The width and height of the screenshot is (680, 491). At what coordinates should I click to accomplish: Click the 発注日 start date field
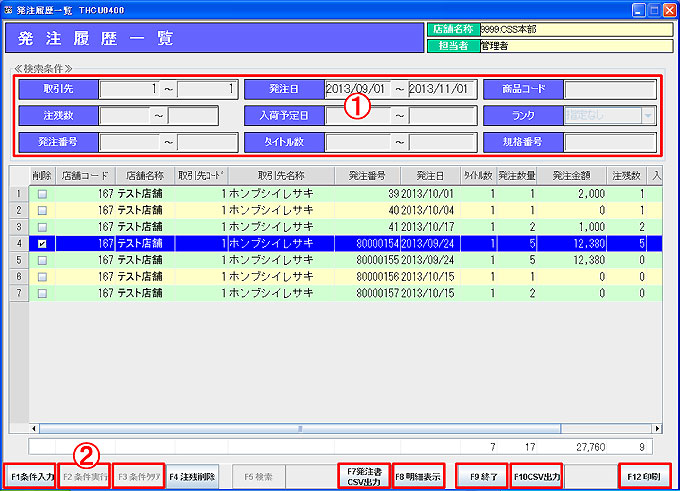(x=357, y=90)
